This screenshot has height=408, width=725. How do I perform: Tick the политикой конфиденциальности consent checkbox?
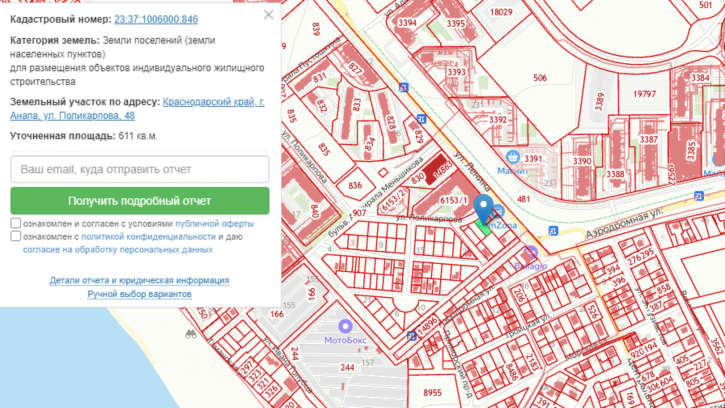[16, 237]
